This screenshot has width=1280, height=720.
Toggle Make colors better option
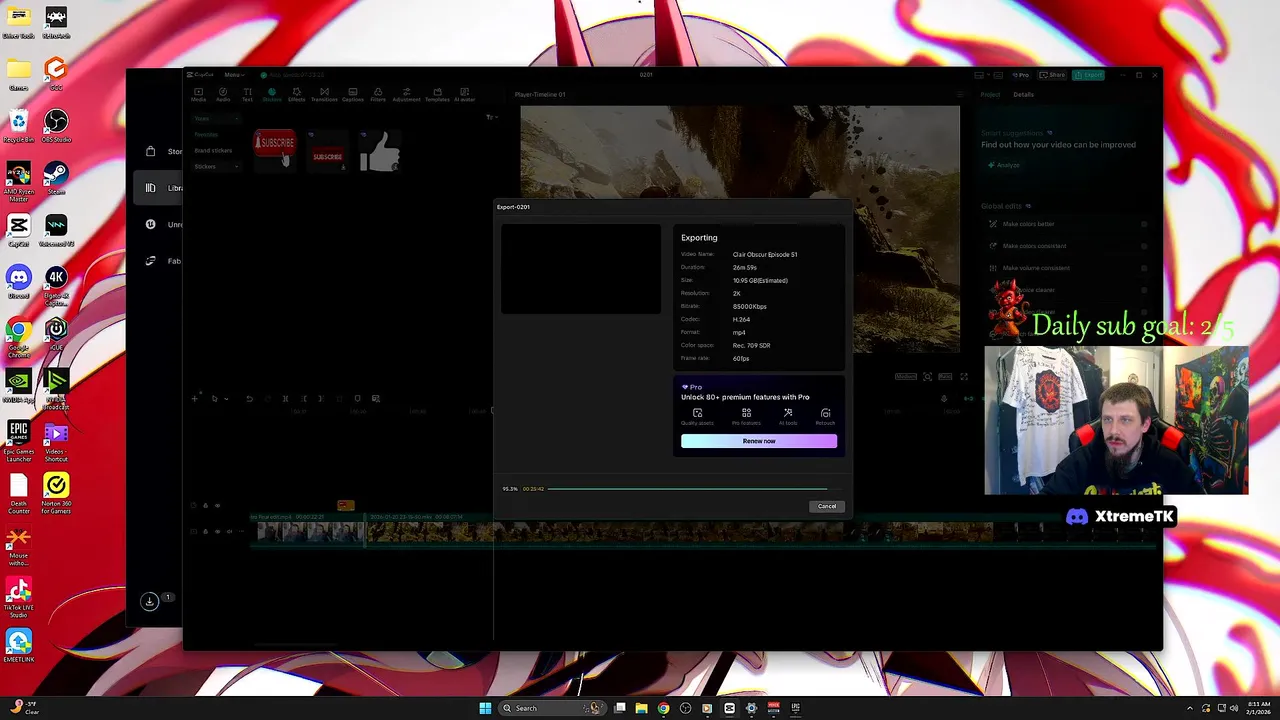pyautogui.click(x=1144, y=224)
